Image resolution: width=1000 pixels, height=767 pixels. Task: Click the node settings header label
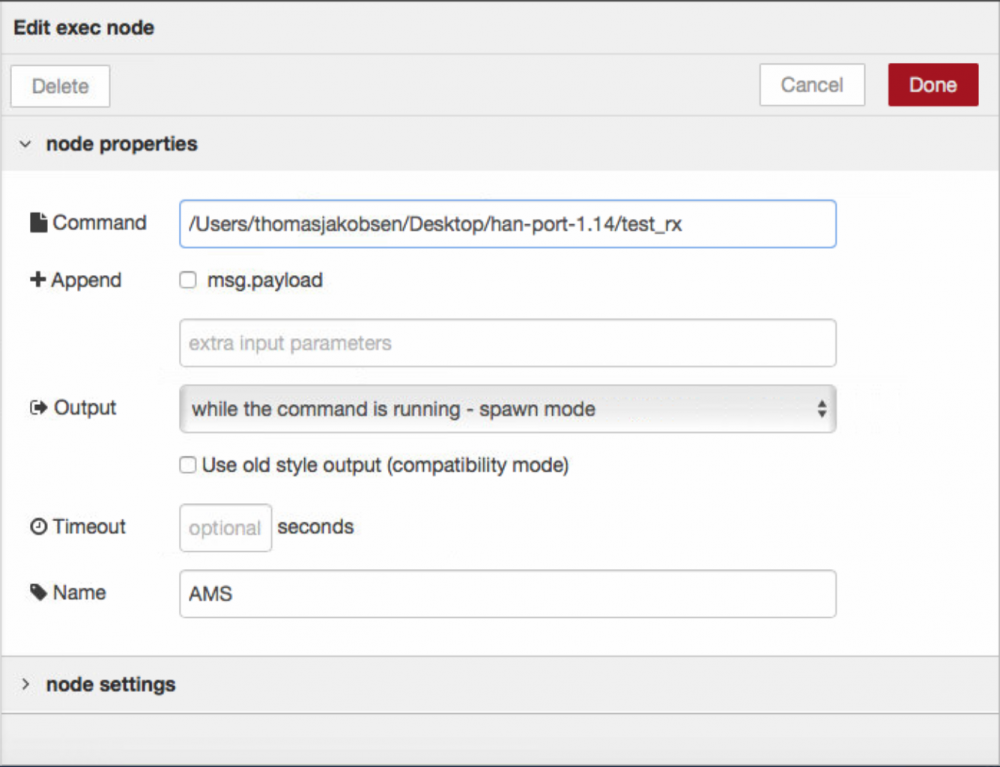tap(110, 685)
